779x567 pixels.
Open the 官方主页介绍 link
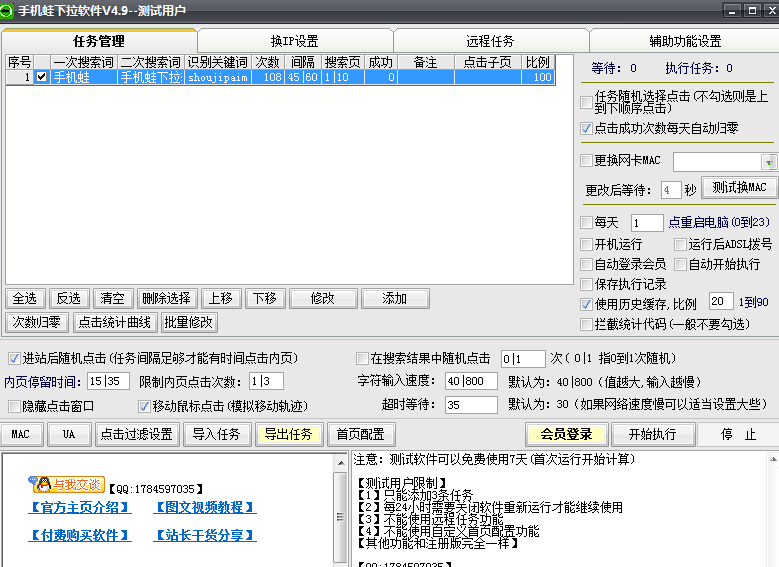pyautogui.click(x=80, y=508)
